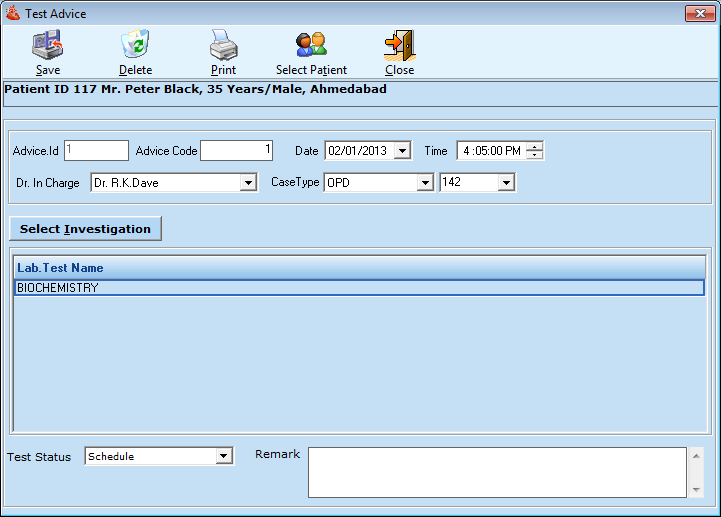Screen dimensions: 721x517
Task: Click the Remark scrollbar down arrow
Action: point(696,490)
